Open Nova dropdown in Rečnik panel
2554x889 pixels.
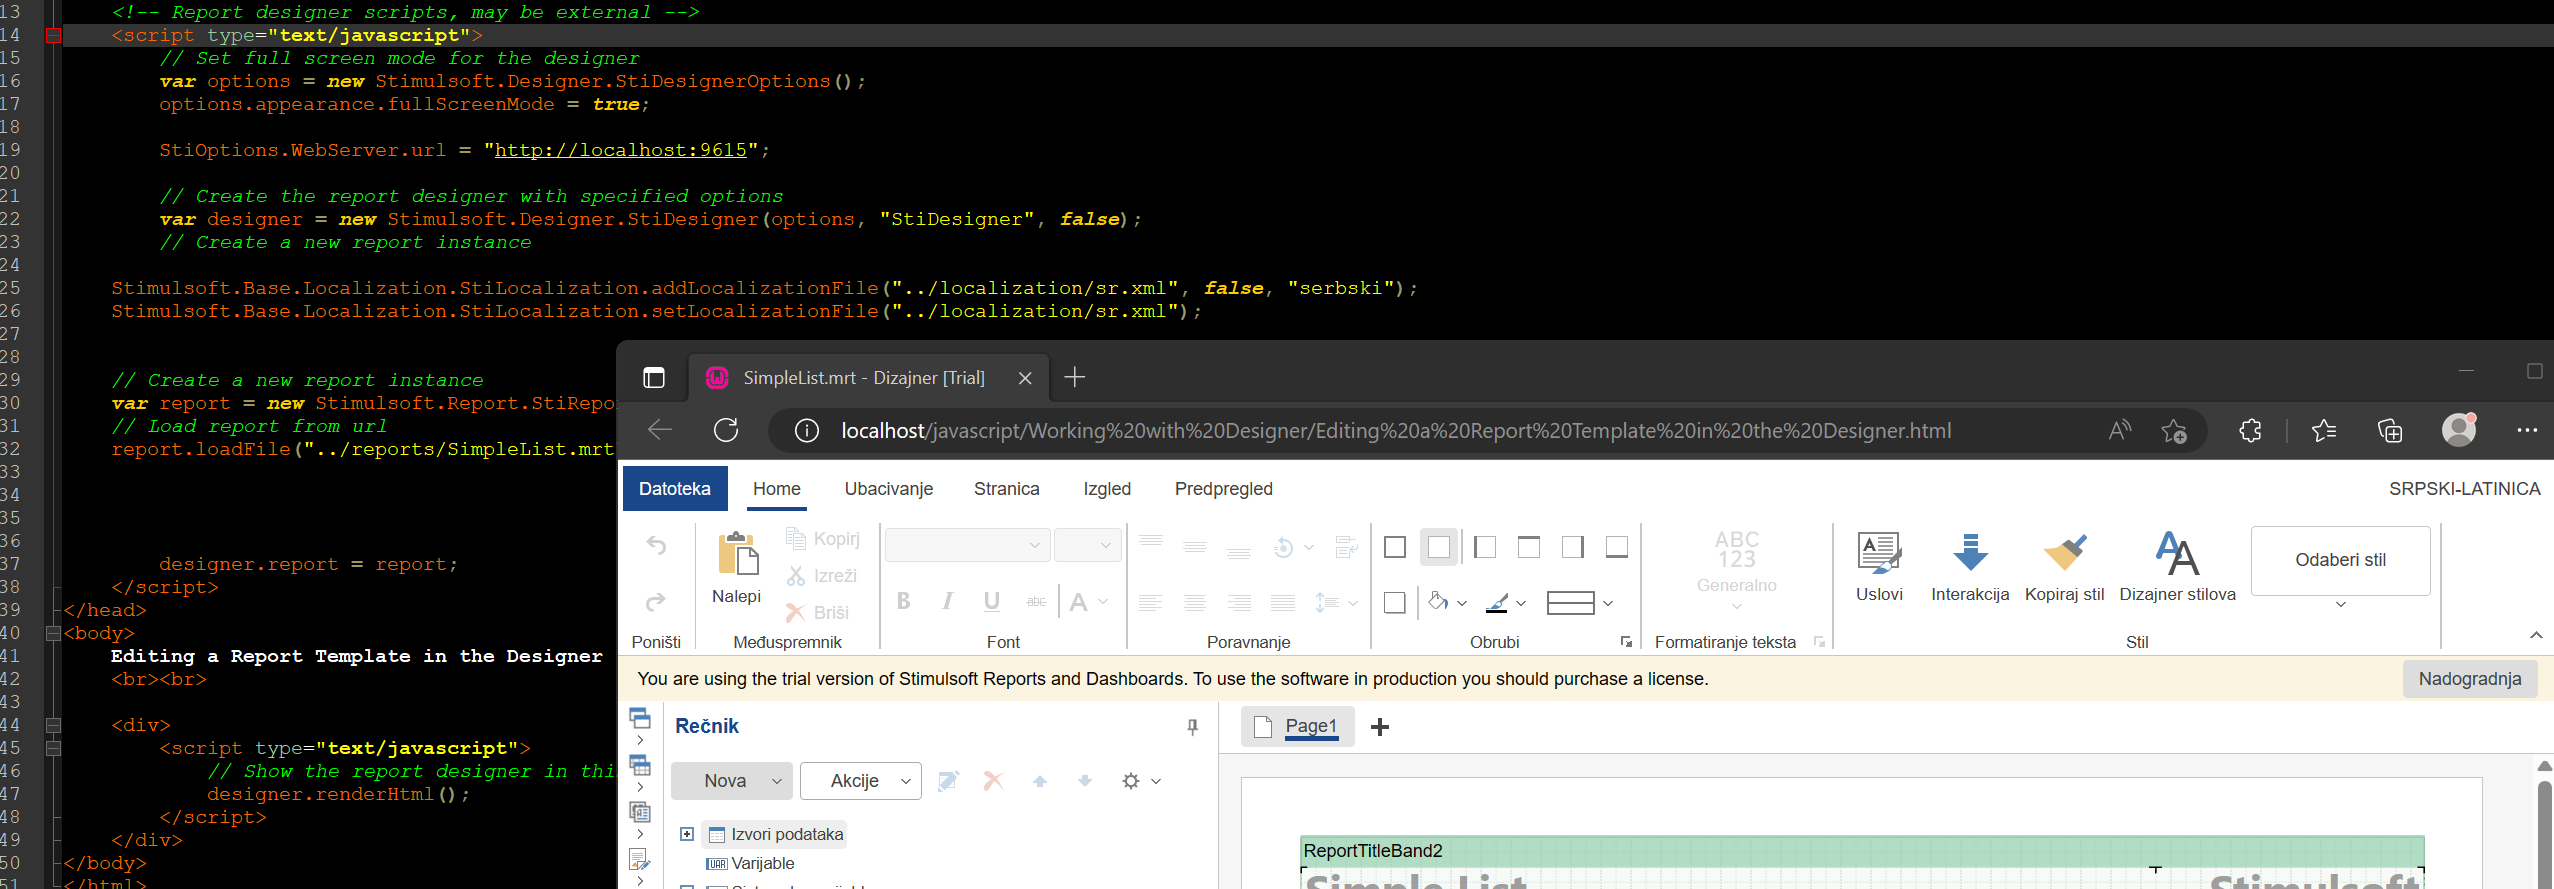731,781
